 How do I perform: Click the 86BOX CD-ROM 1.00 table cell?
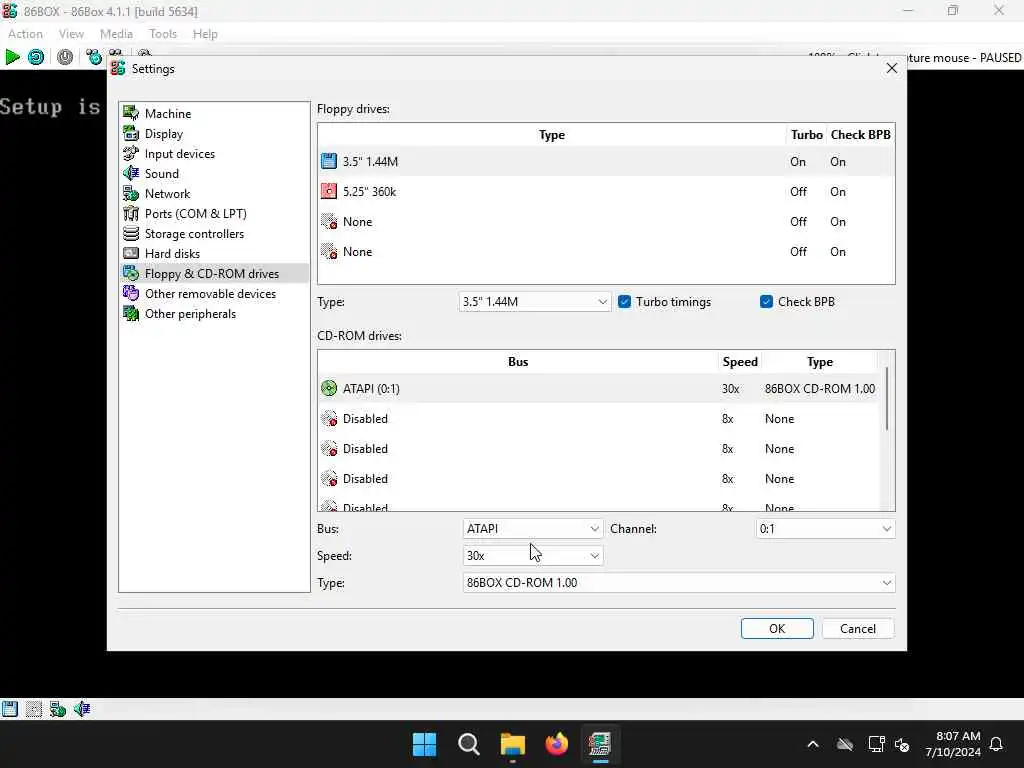pos(820,389)
